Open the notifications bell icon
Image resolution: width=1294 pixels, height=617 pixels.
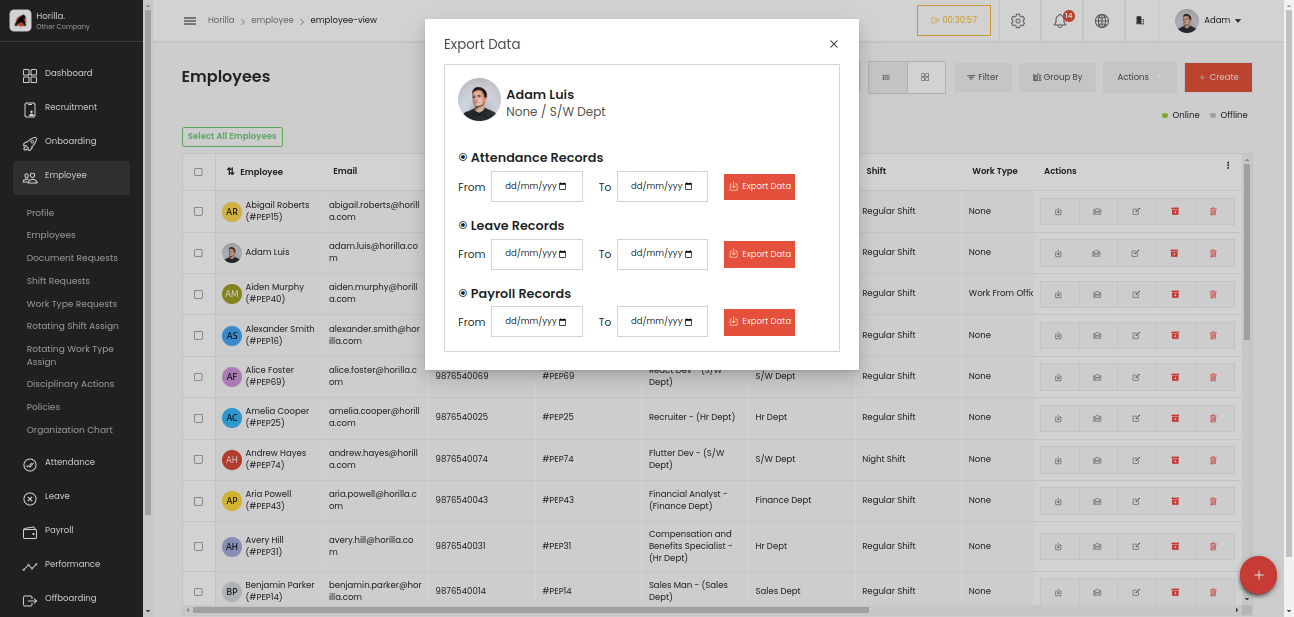tap(1060, 21)
